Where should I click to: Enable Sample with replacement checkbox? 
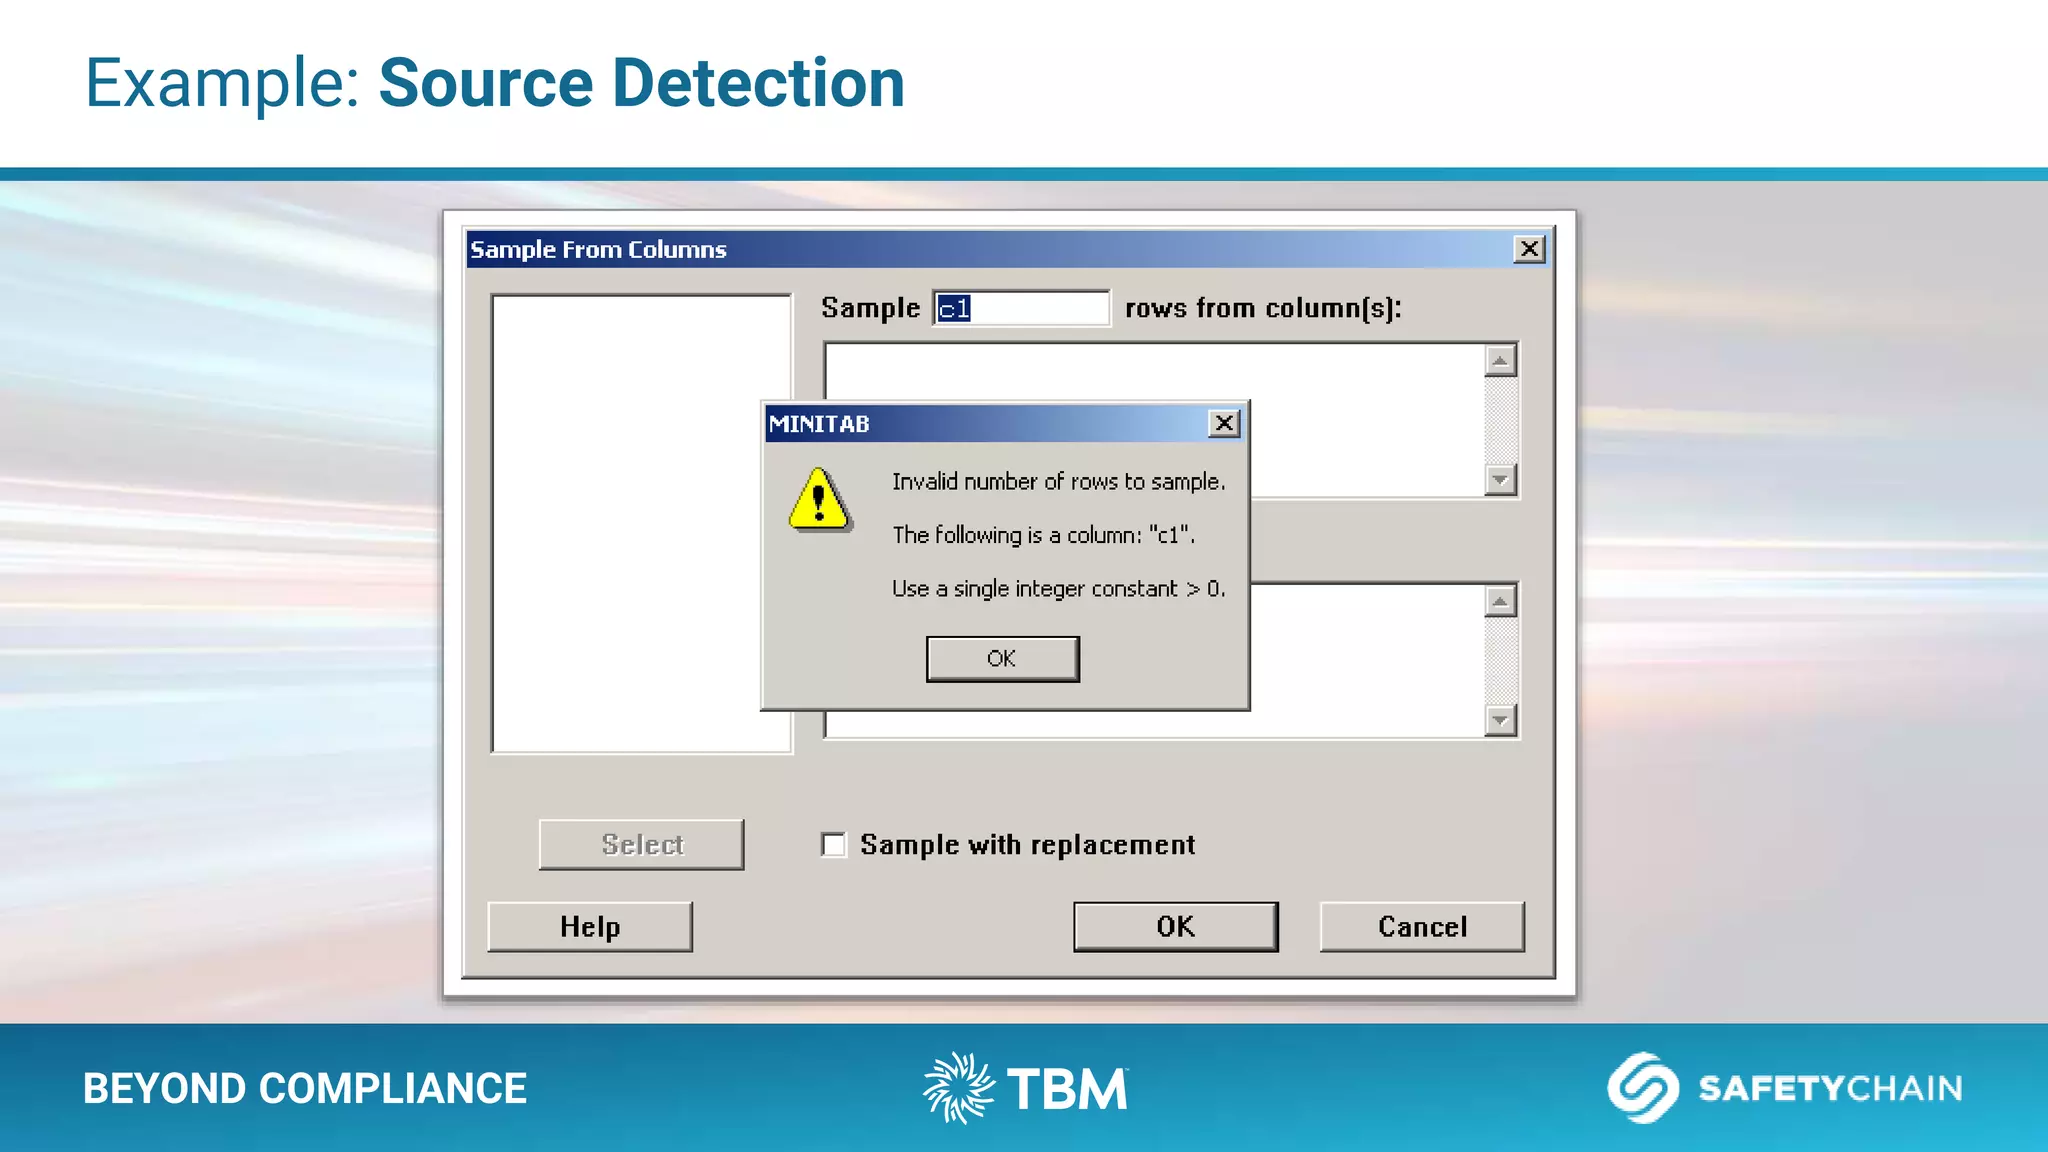(x=833, y=845)
